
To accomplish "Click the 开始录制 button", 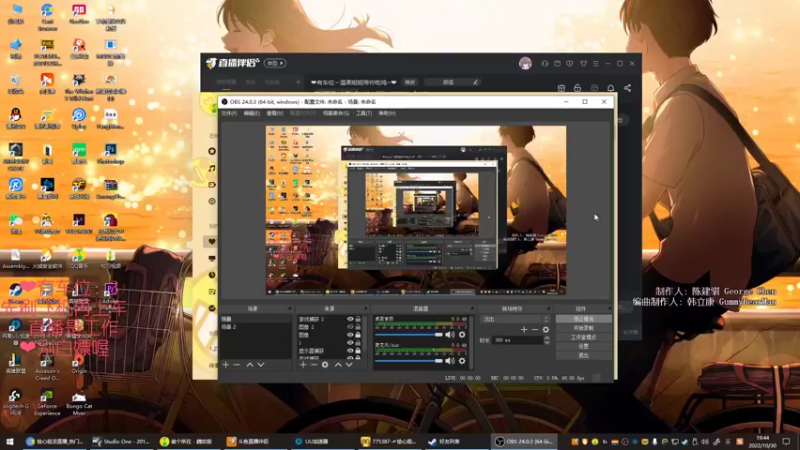I will (x=584, y=328).
